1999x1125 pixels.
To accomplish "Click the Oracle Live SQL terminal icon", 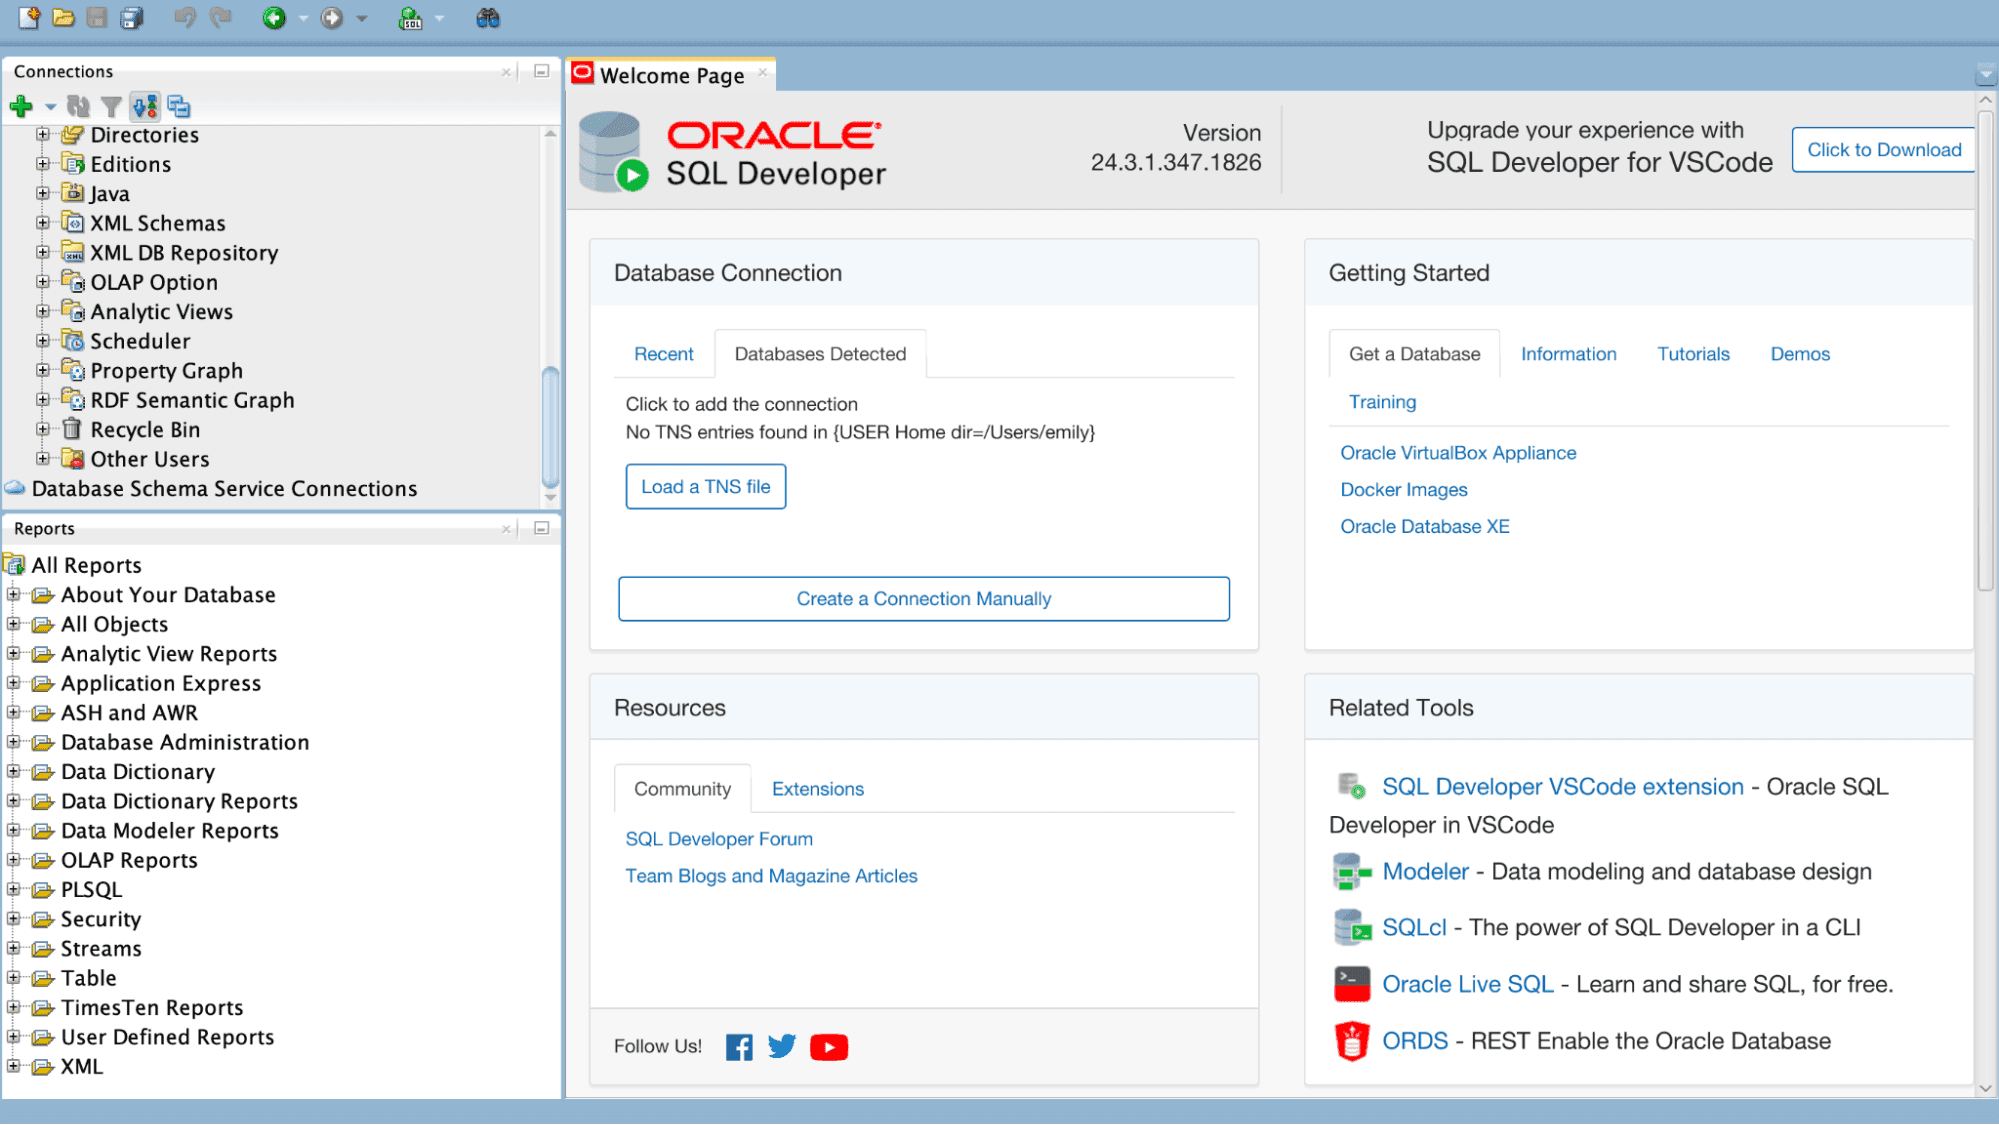I will [x=1352, y=984].
